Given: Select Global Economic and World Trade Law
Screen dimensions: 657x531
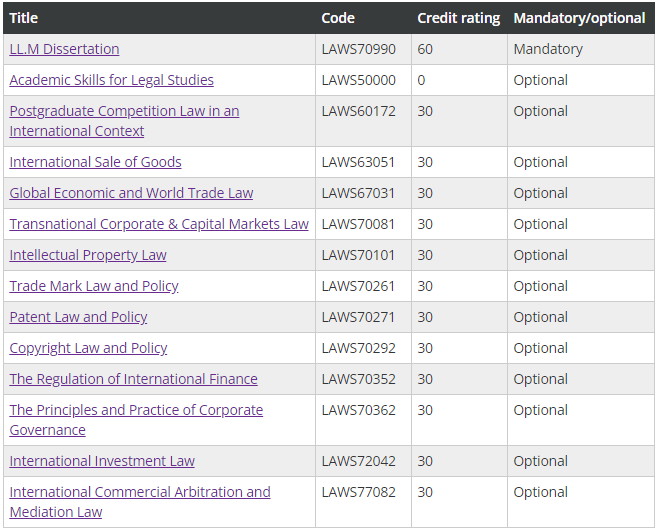Looking at the screenshot, I should pyautogui.click(x=131, y=193).
